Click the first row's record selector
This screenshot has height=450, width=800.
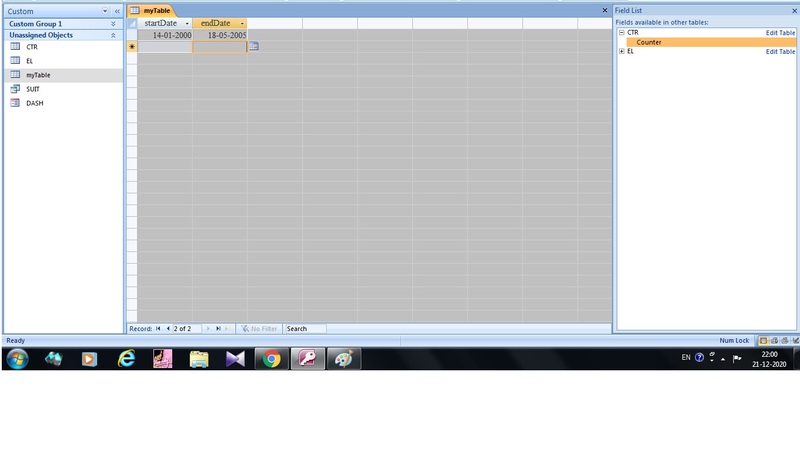coord(132,35)
